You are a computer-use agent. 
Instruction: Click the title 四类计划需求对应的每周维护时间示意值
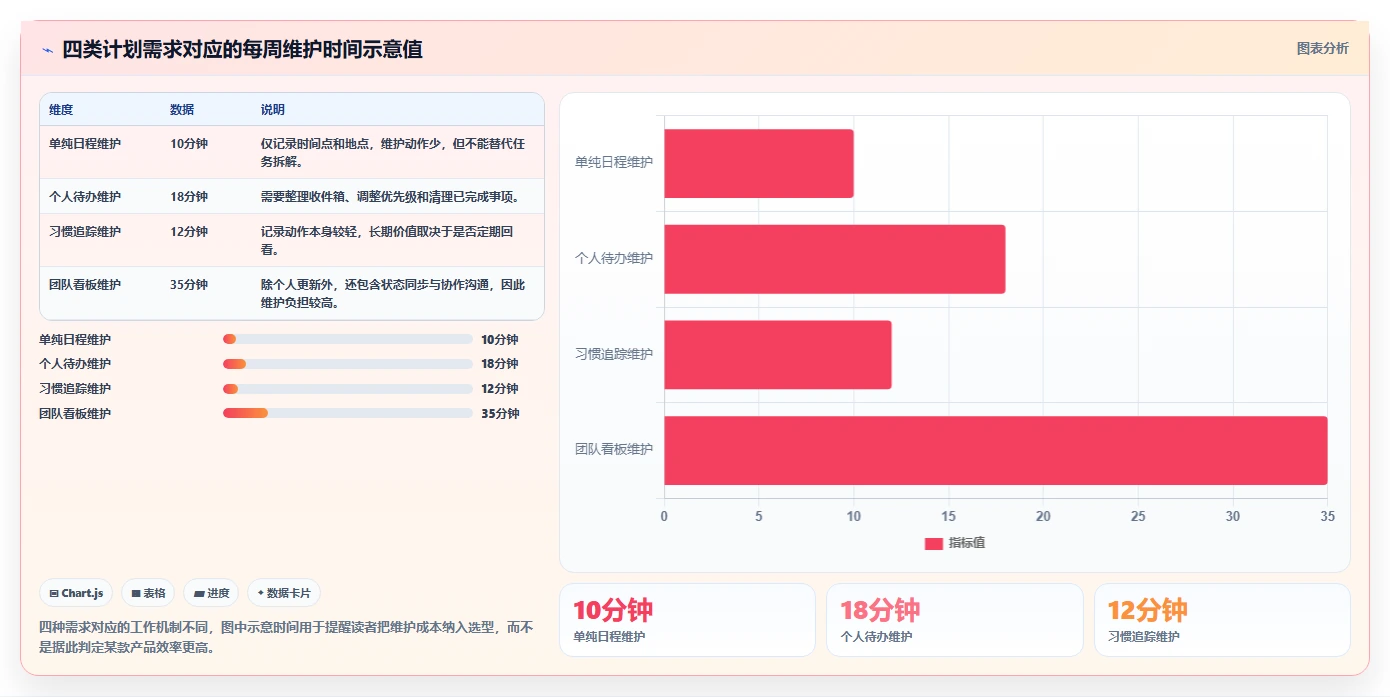tap(242, 50)
